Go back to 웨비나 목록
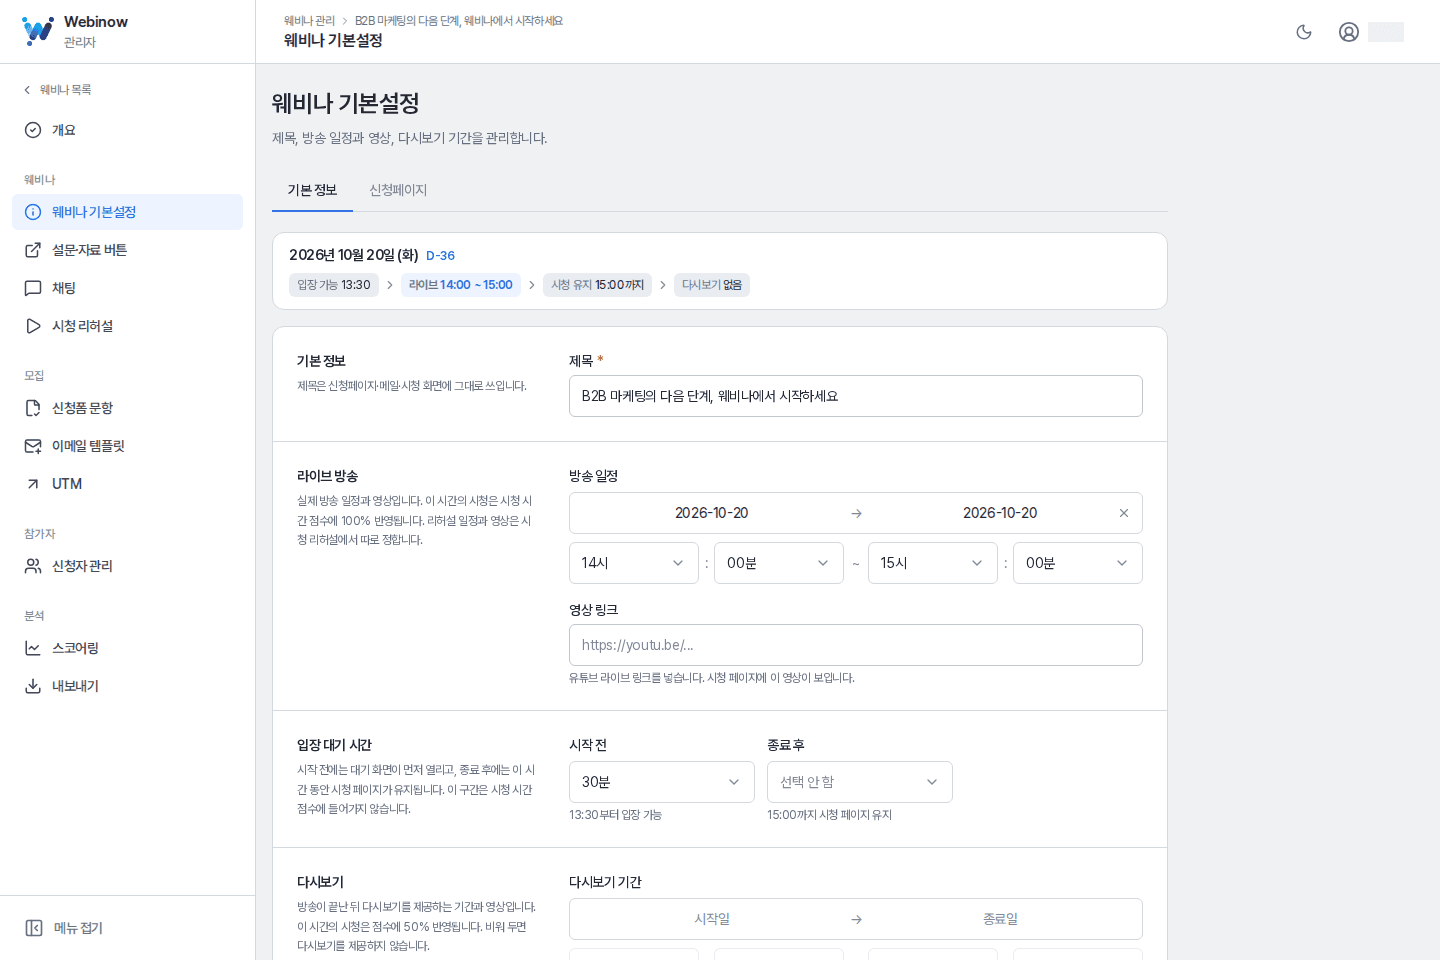Image resolution: width=1440 pixels, height=960 pixels. [x=58, y=90]
